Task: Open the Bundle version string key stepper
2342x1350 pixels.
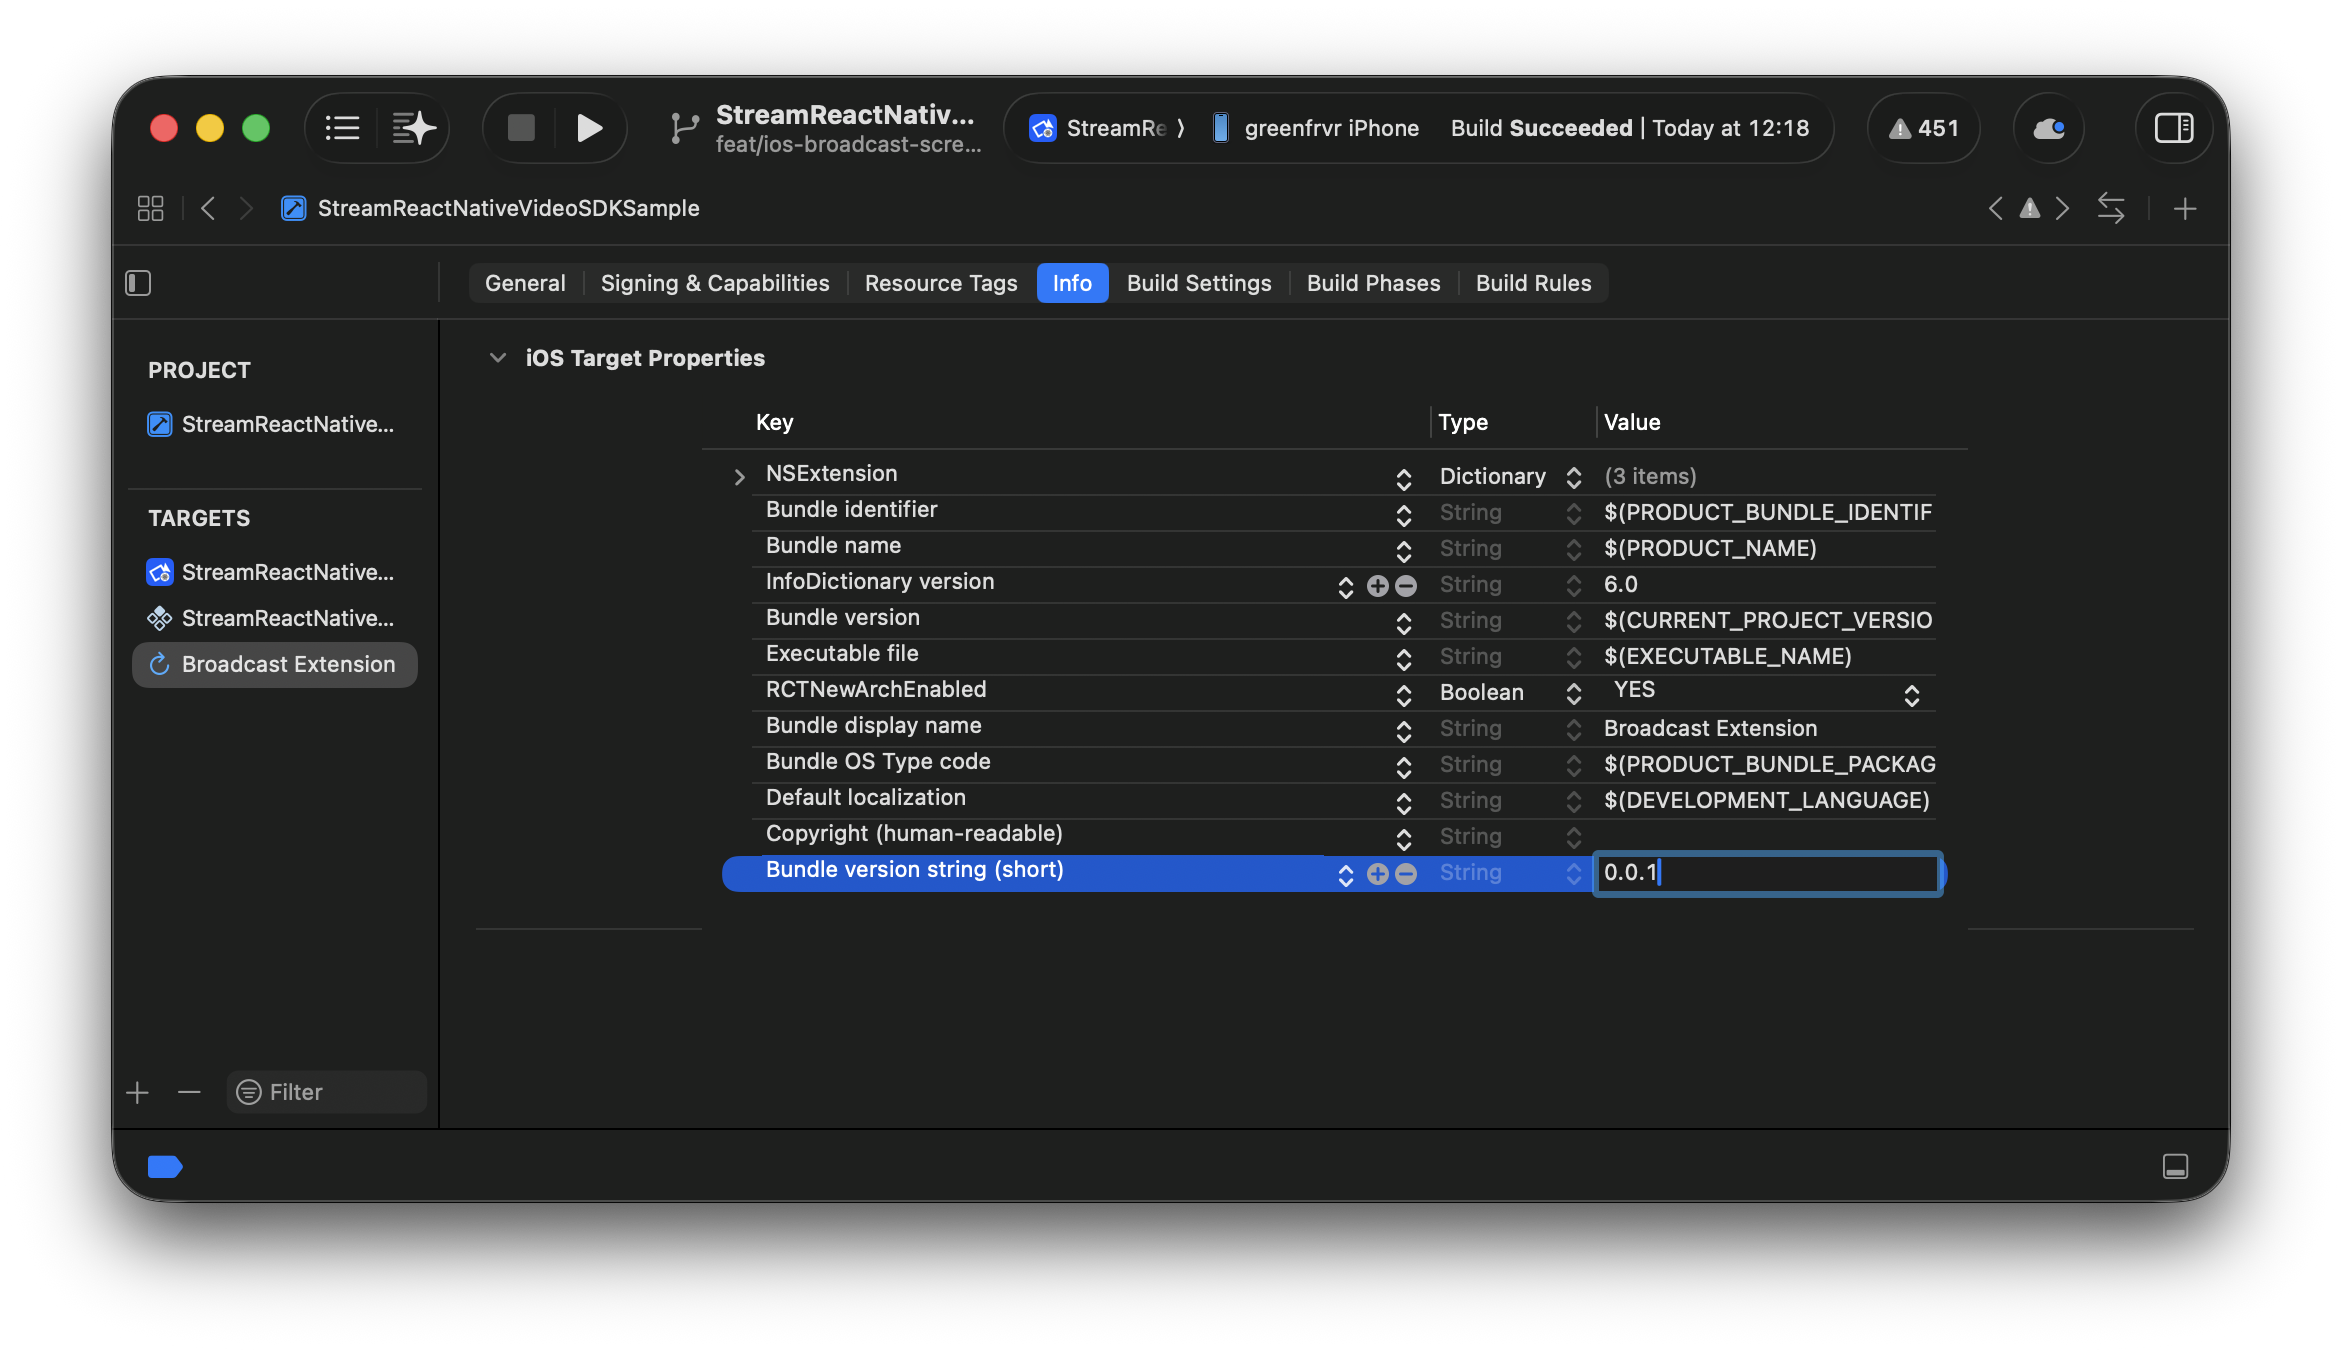Action: [x=1345, y=875]
